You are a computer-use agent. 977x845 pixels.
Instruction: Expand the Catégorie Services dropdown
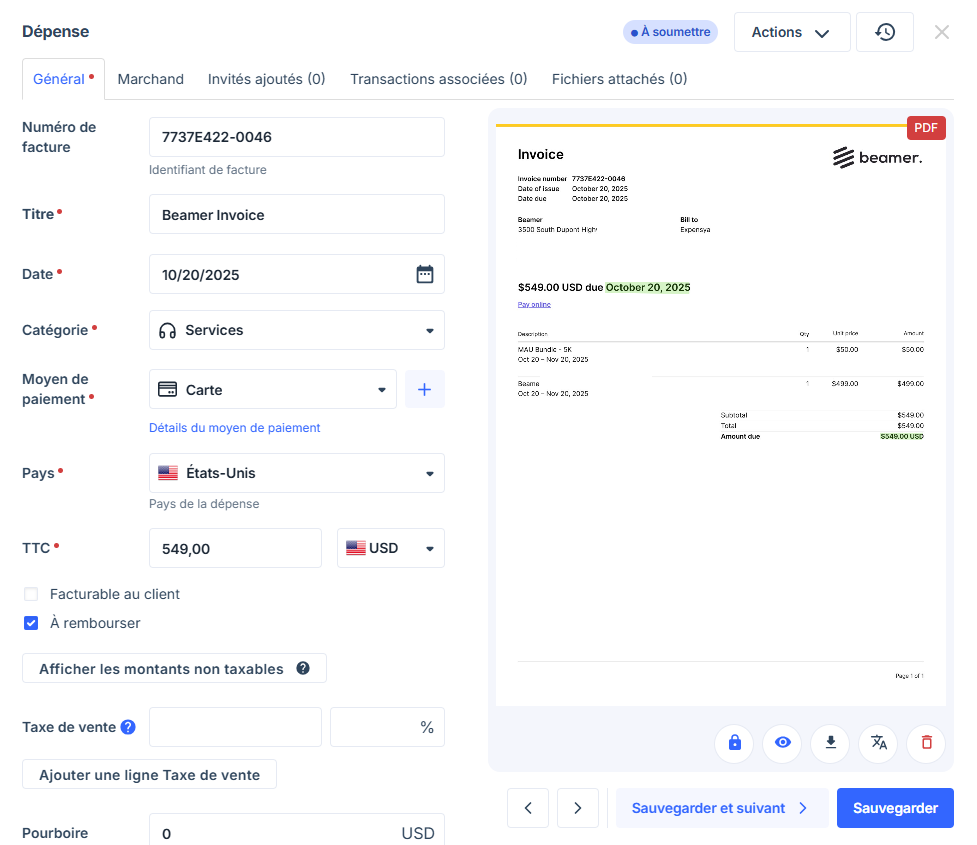click(x=296, y=330)
